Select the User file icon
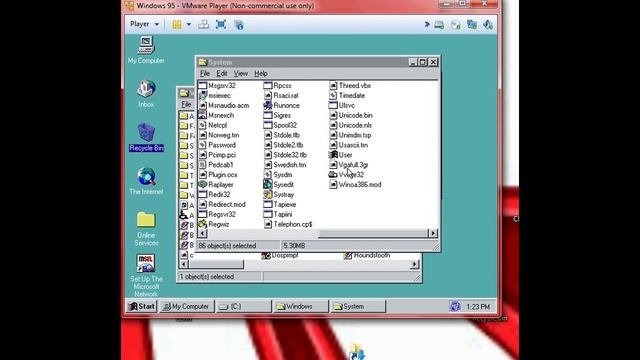This screenshot has height=360, width=640. (333, 155)
